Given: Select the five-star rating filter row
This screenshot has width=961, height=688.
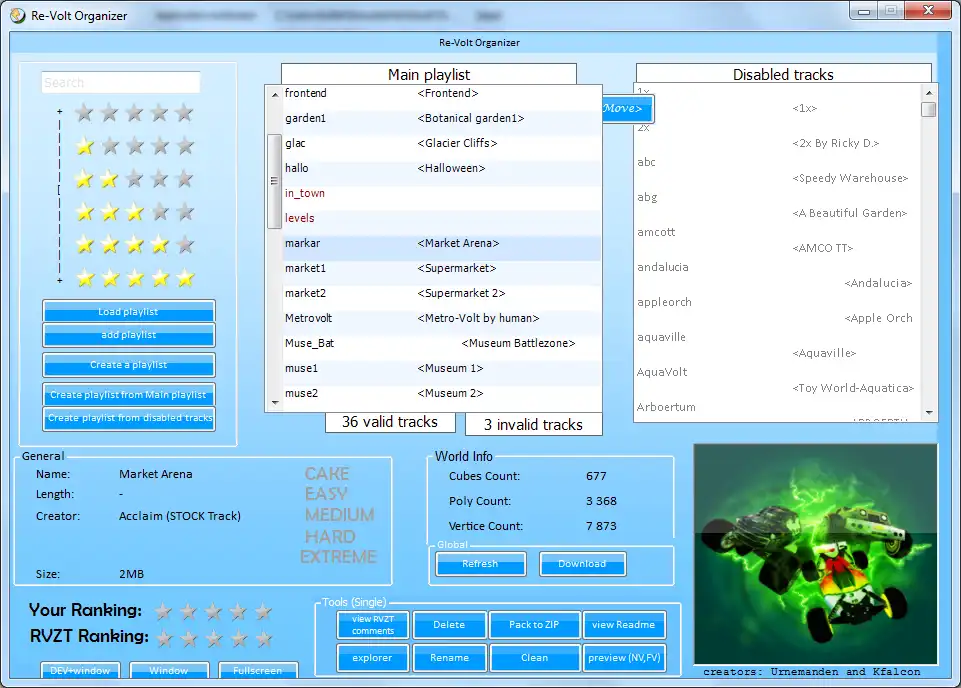Looking at the screenshot, I should pos(134,278).
